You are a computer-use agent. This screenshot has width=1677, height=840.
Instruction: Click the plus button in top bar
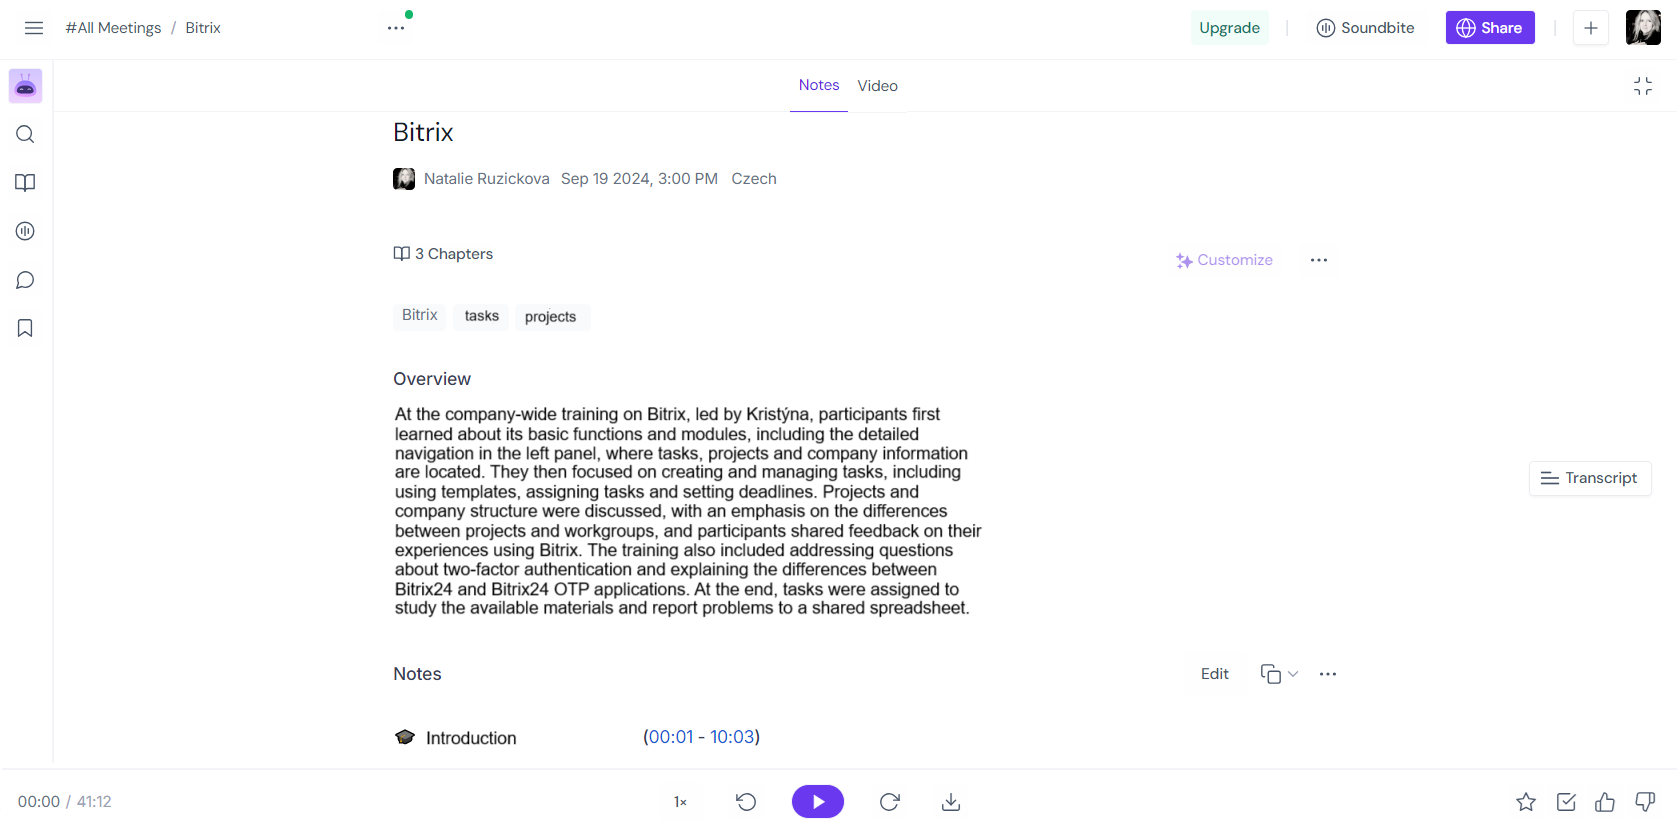coord(1590,28)
